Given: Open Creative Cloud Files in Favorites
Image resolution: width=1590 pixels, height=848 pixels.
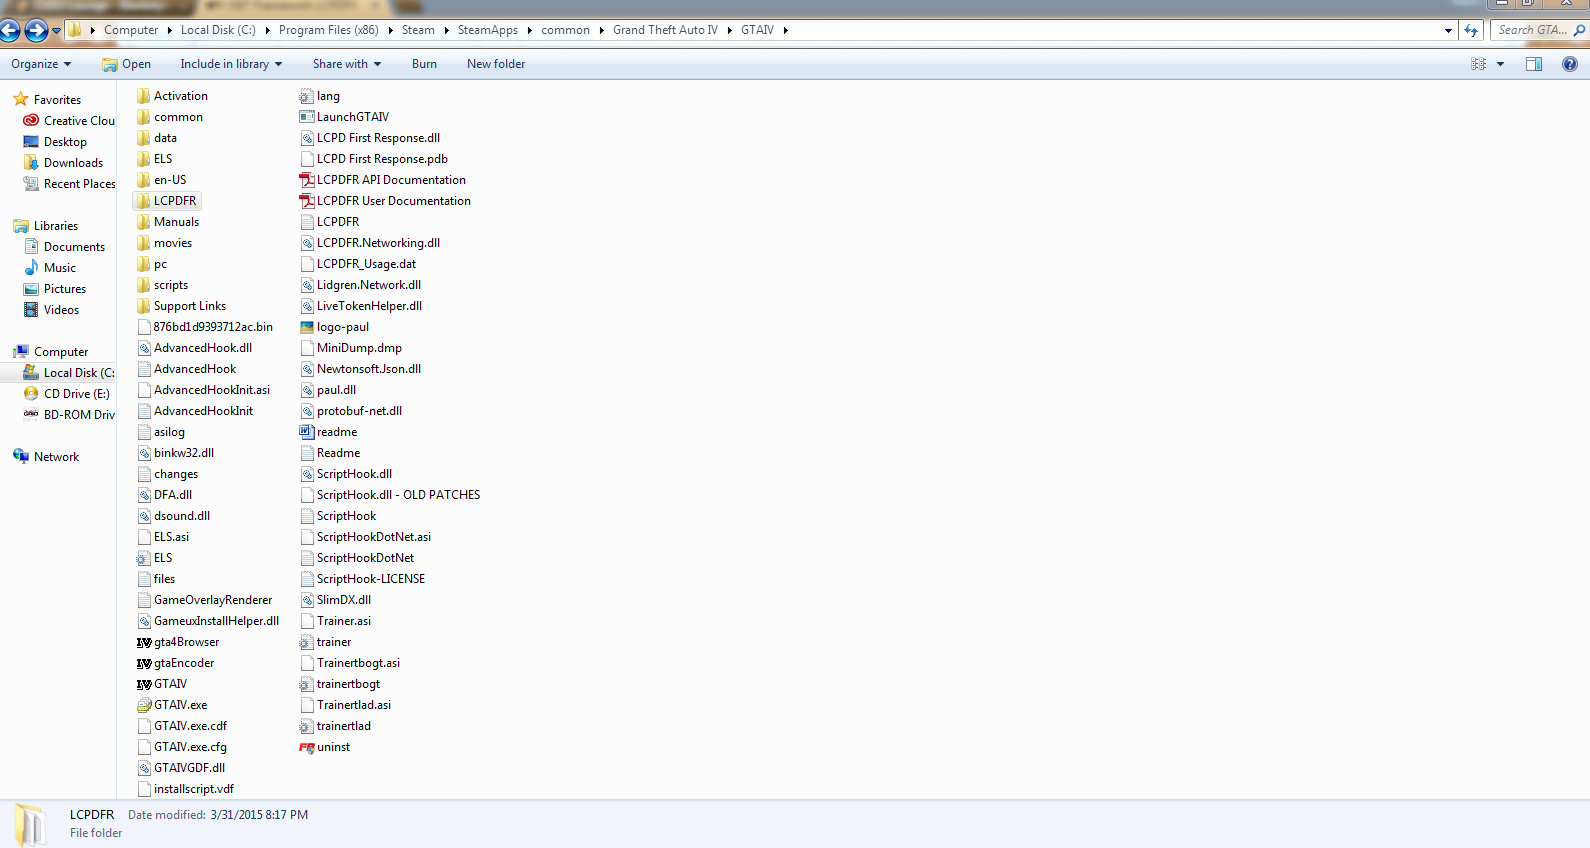Looking at the screenshot, I should 69,121.
